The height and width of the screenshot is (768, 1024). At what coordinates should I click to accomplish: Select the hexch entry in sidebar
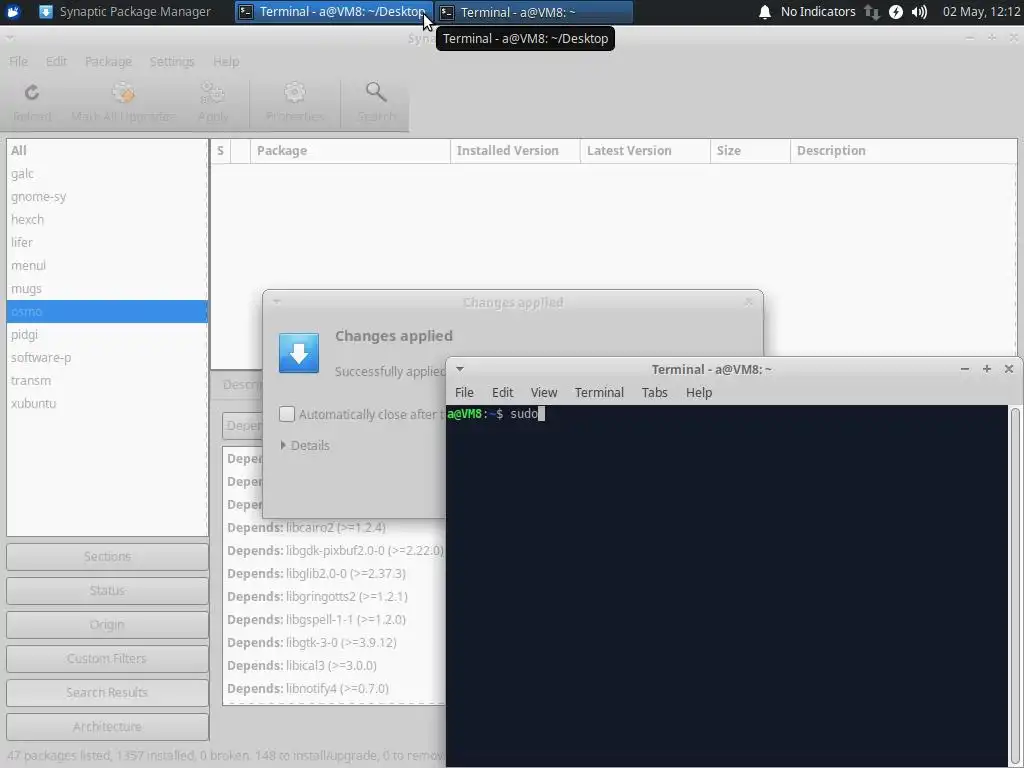[x=107, y=219]
